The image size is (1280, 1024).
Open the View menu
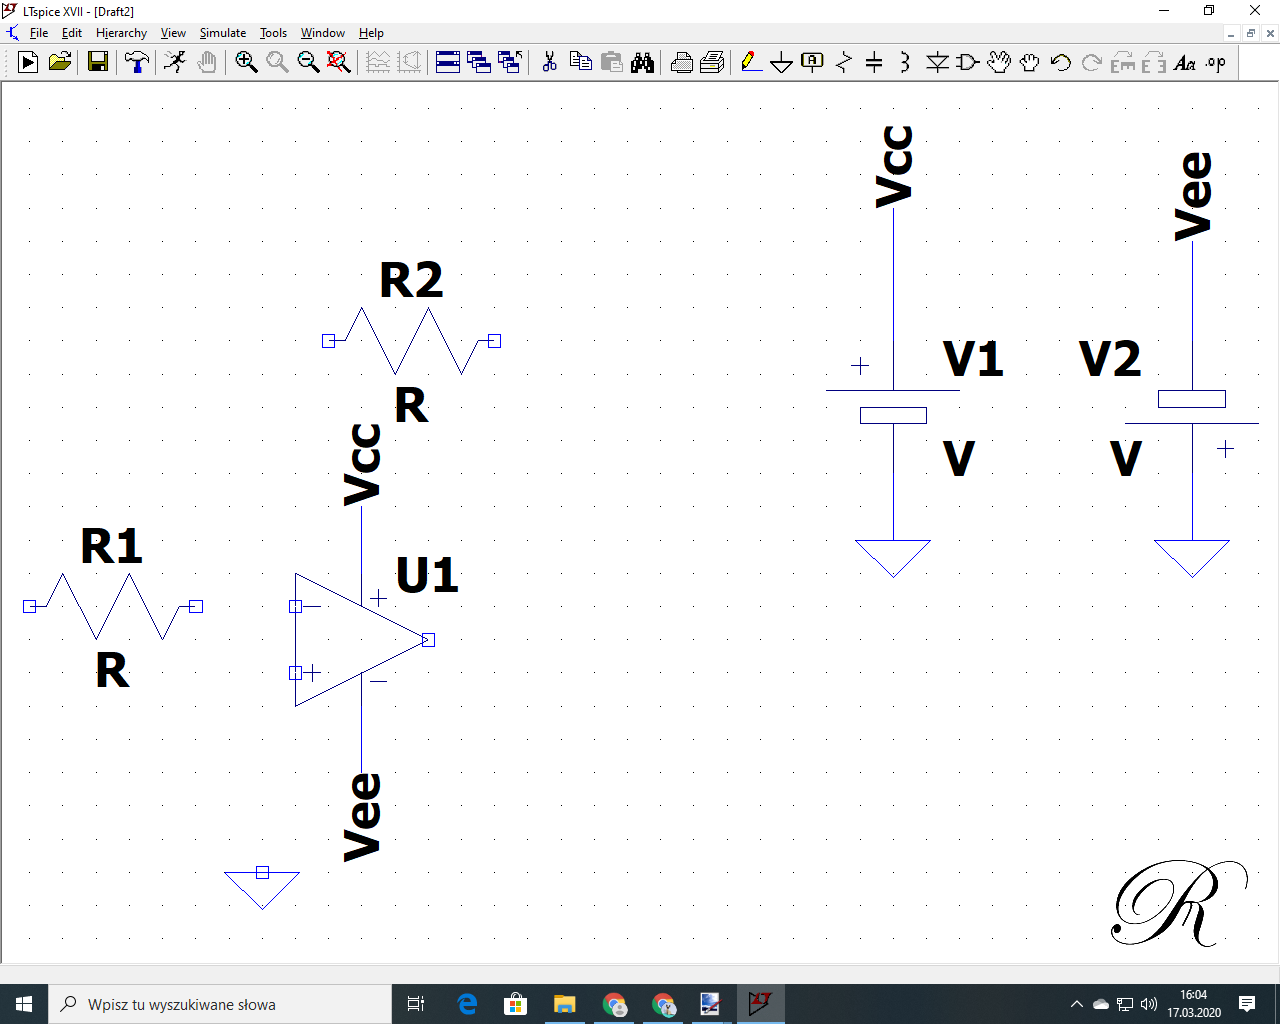click(x=173, y=33)
